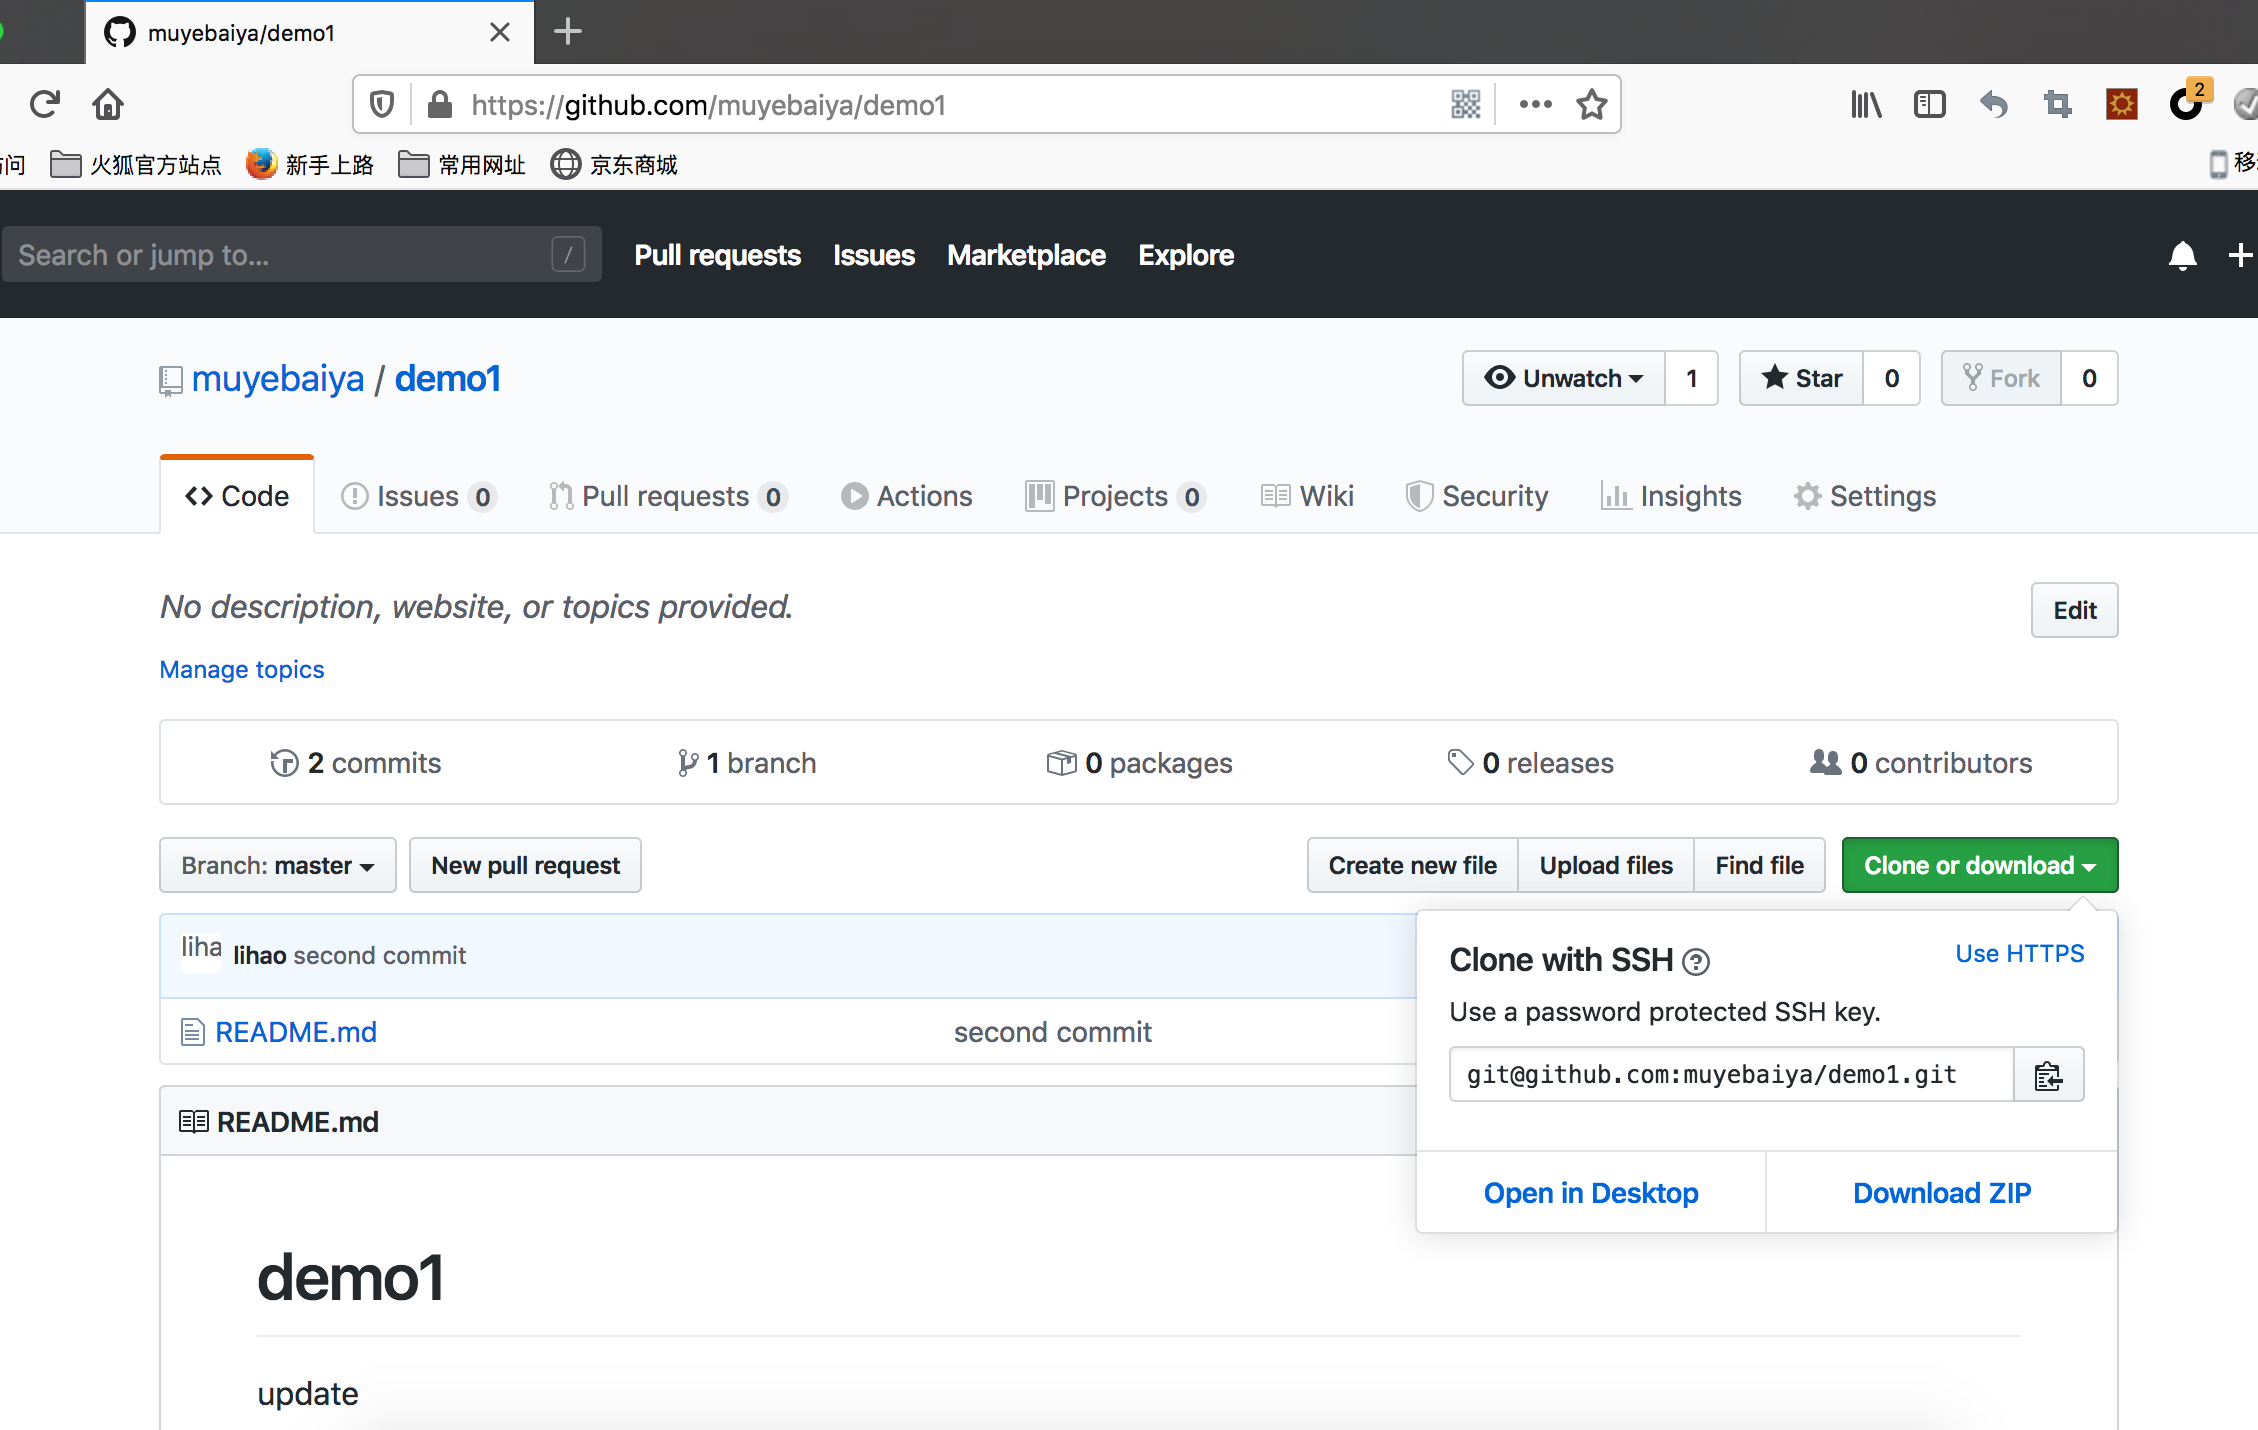The image size is (2258, 1430).
Task: Click New pull request button
Action: click(x=526, y=865)
